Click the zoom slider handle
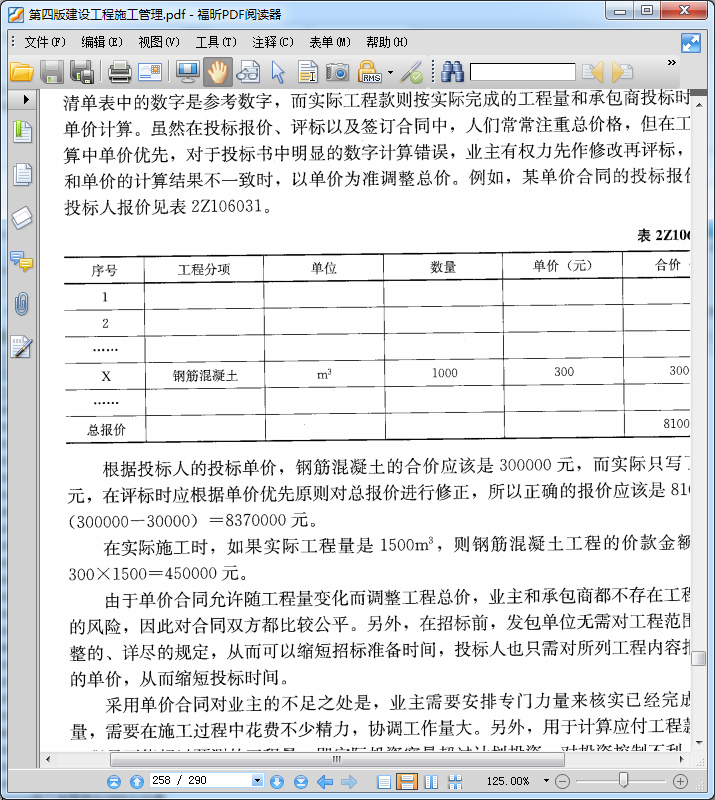The image size is (715, 800). coord(623,780)
